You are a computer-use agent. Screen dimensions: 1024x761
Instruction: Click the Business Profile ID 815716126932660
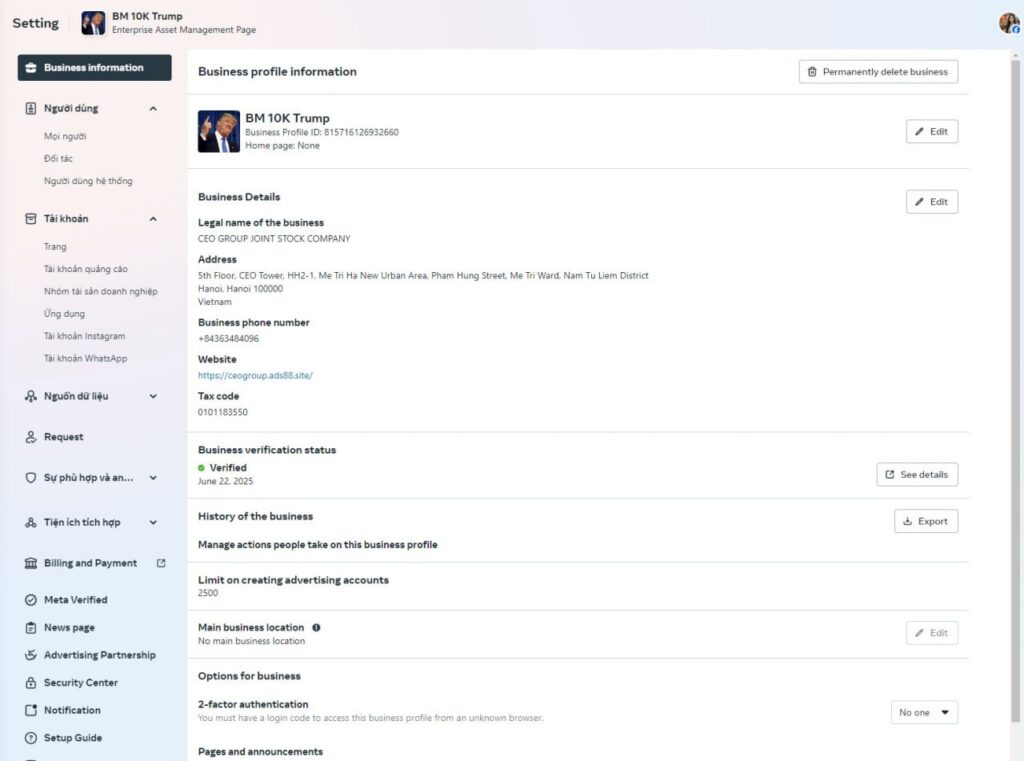(x=322, y=132)
